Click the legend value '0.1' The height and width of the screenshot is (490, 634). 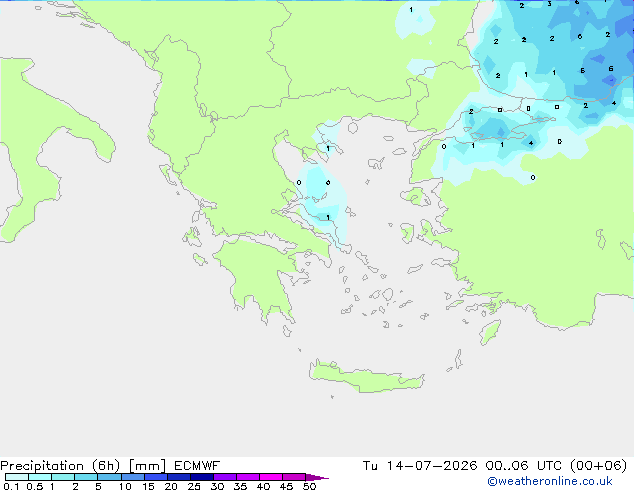click(x=11, y=486)
